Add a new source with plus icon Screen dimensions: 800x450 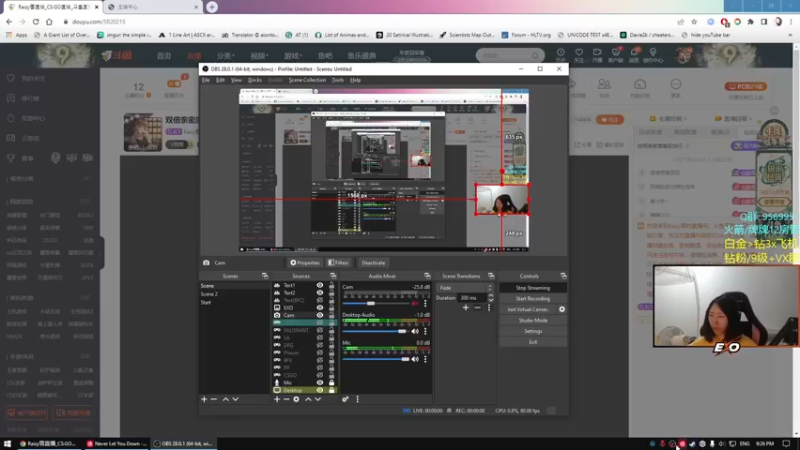pyautogui.click(x=277, y=399)
